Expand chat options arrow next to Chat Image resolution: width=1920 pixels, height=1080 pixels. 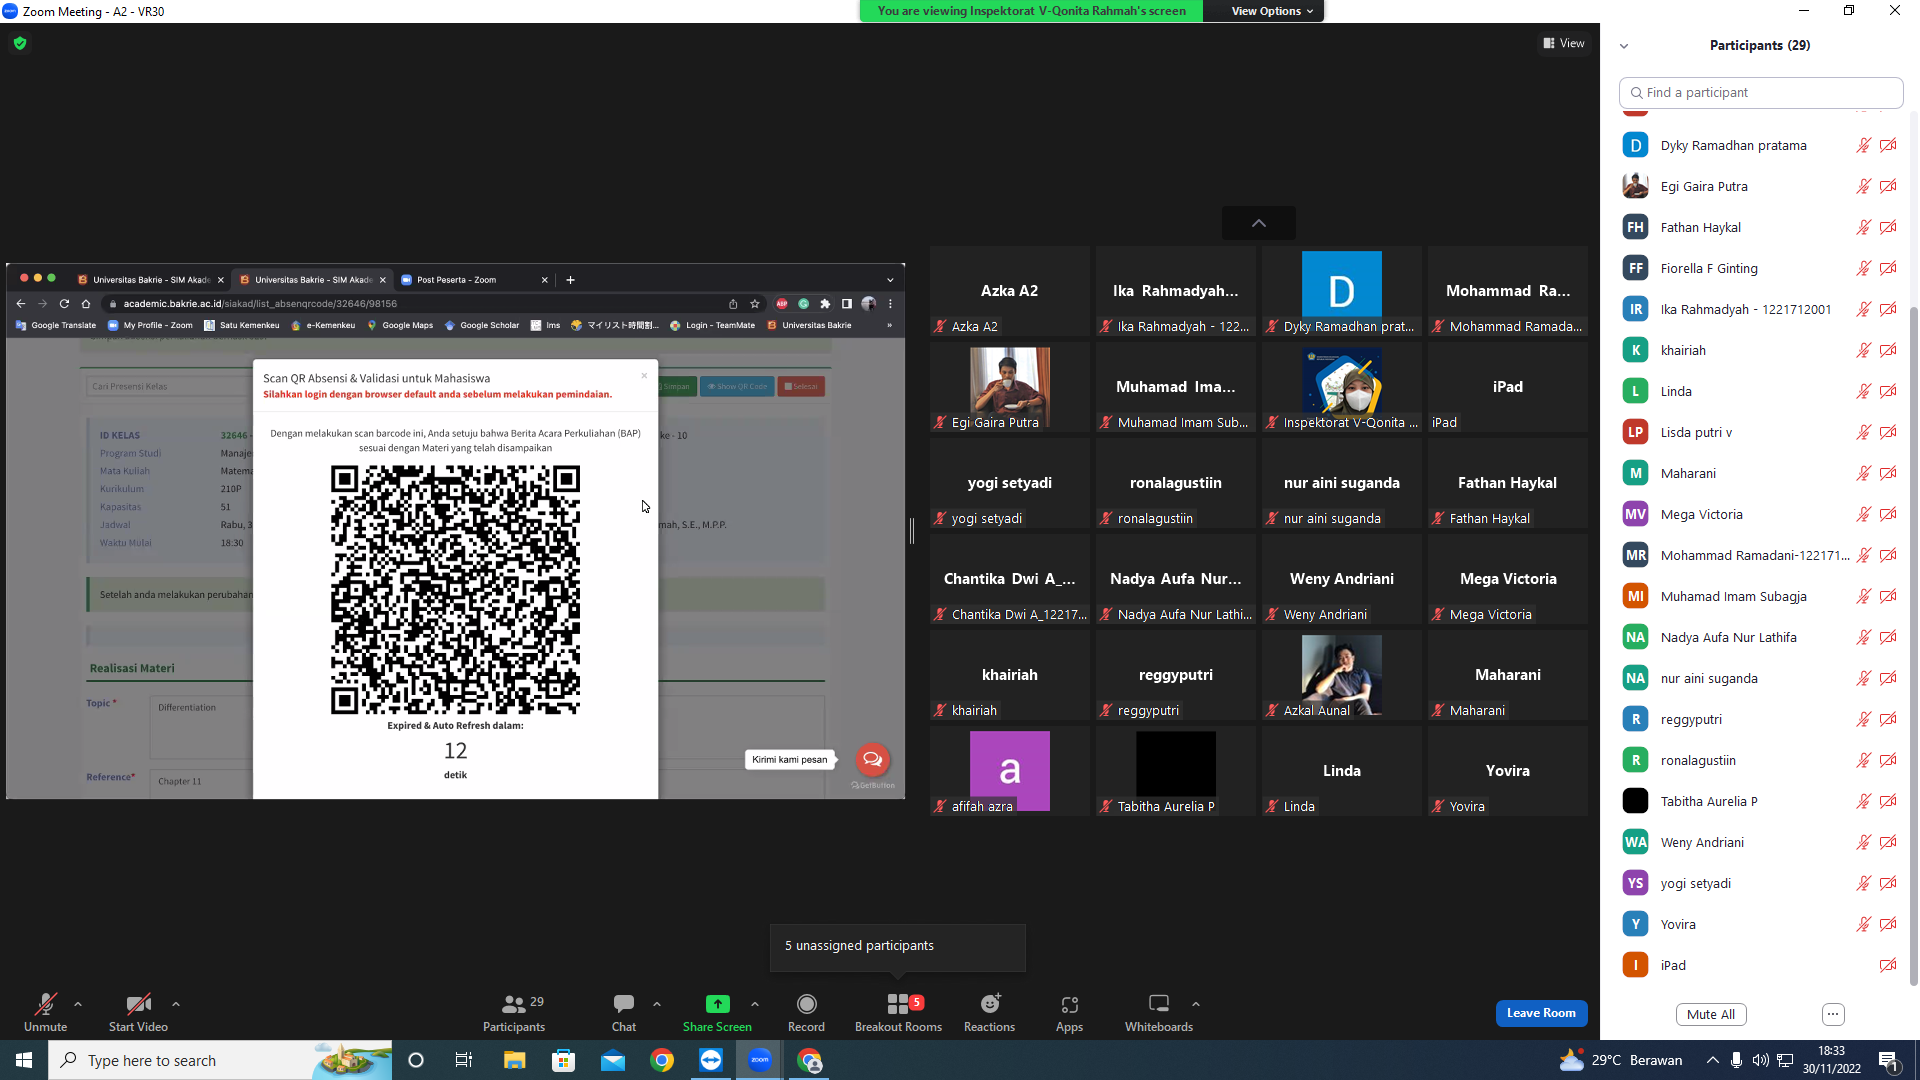pos(657,1004)
